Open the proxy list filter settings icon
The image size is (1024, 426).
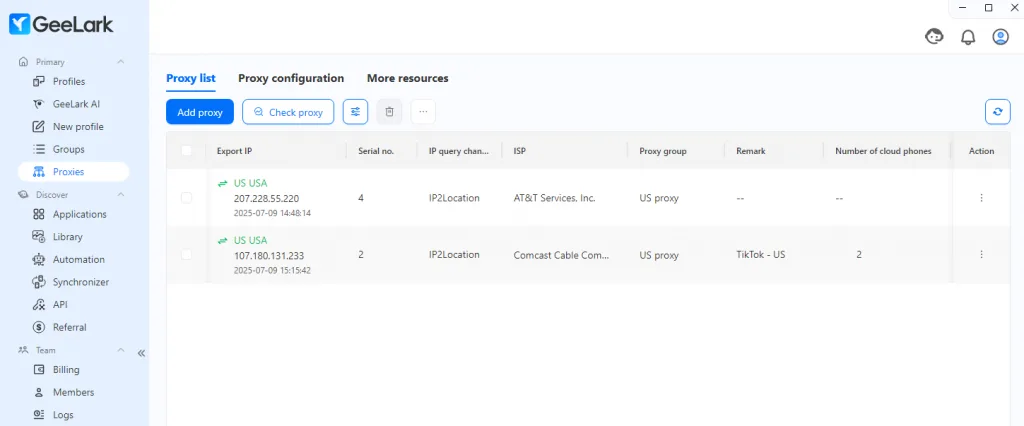pyautogui.click(x=355, y=112)
